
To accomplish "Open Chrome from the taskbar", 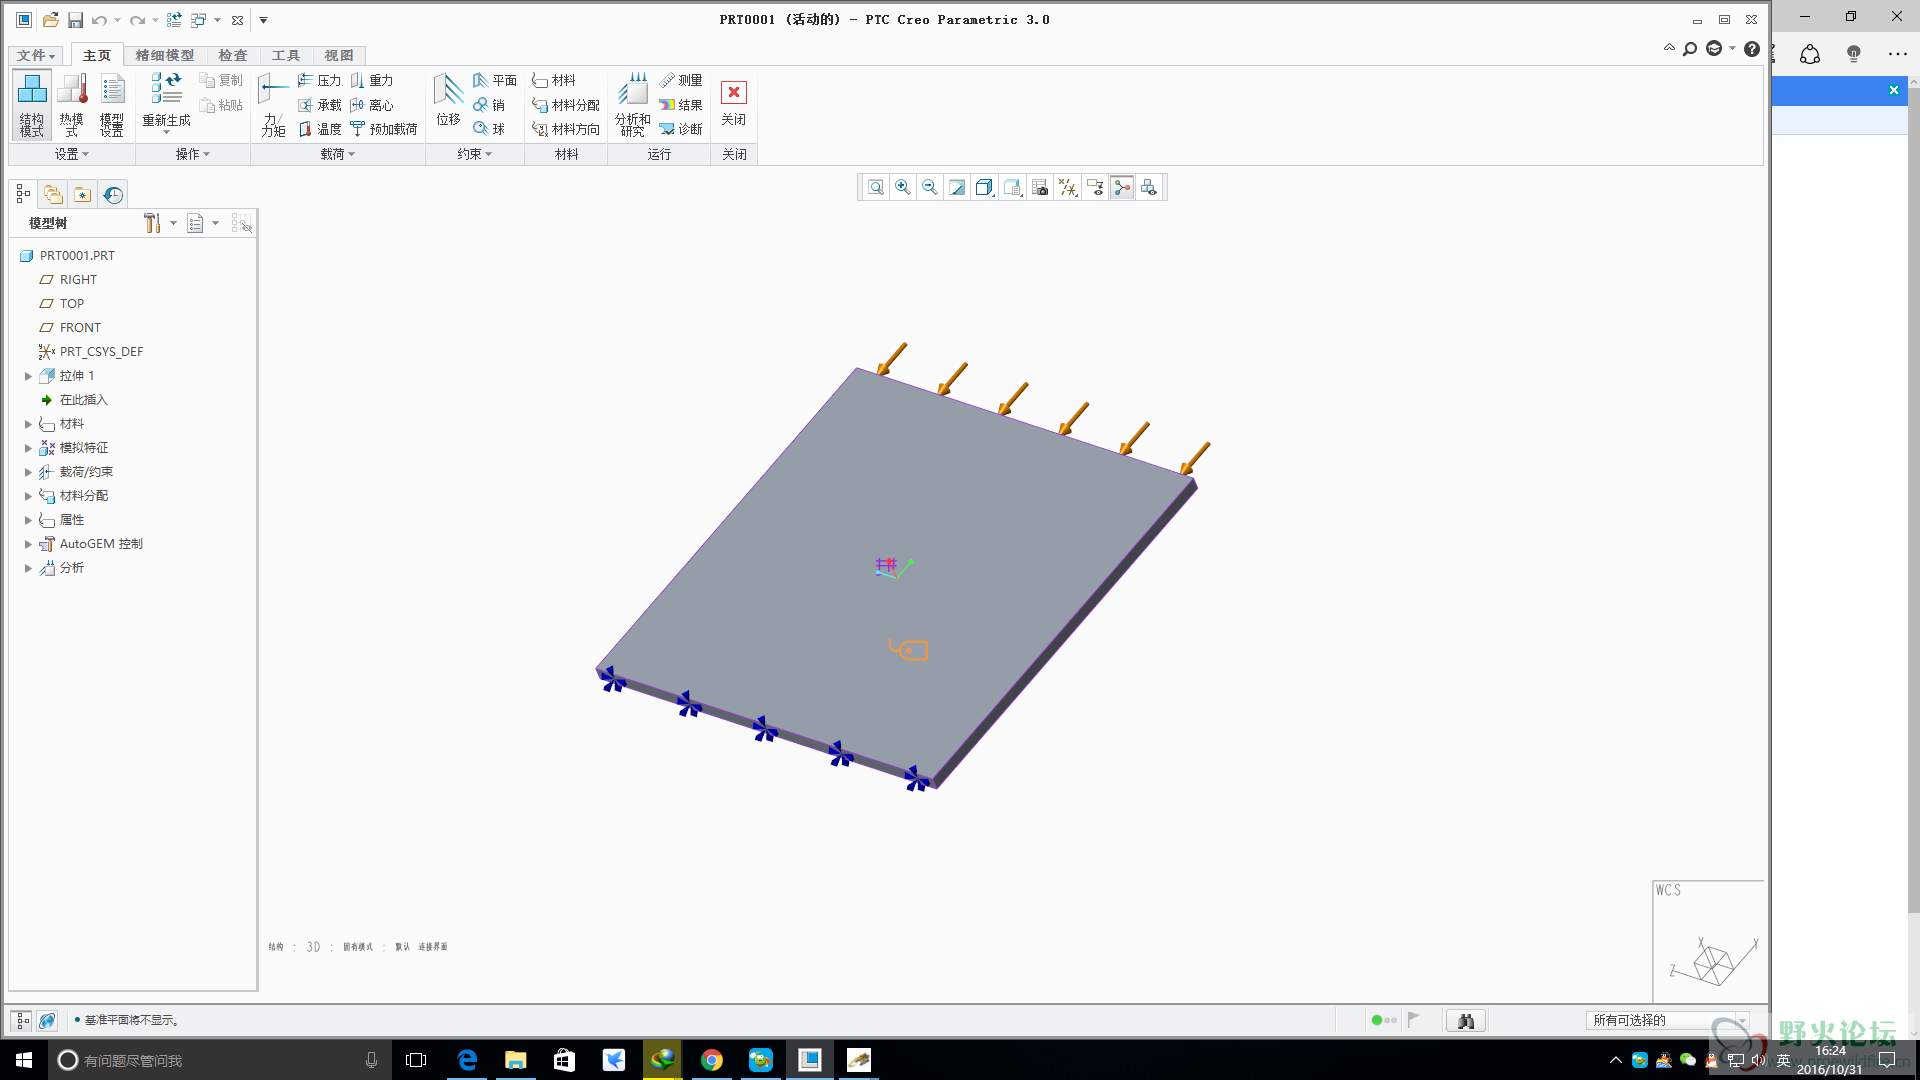I will 712,1060.
